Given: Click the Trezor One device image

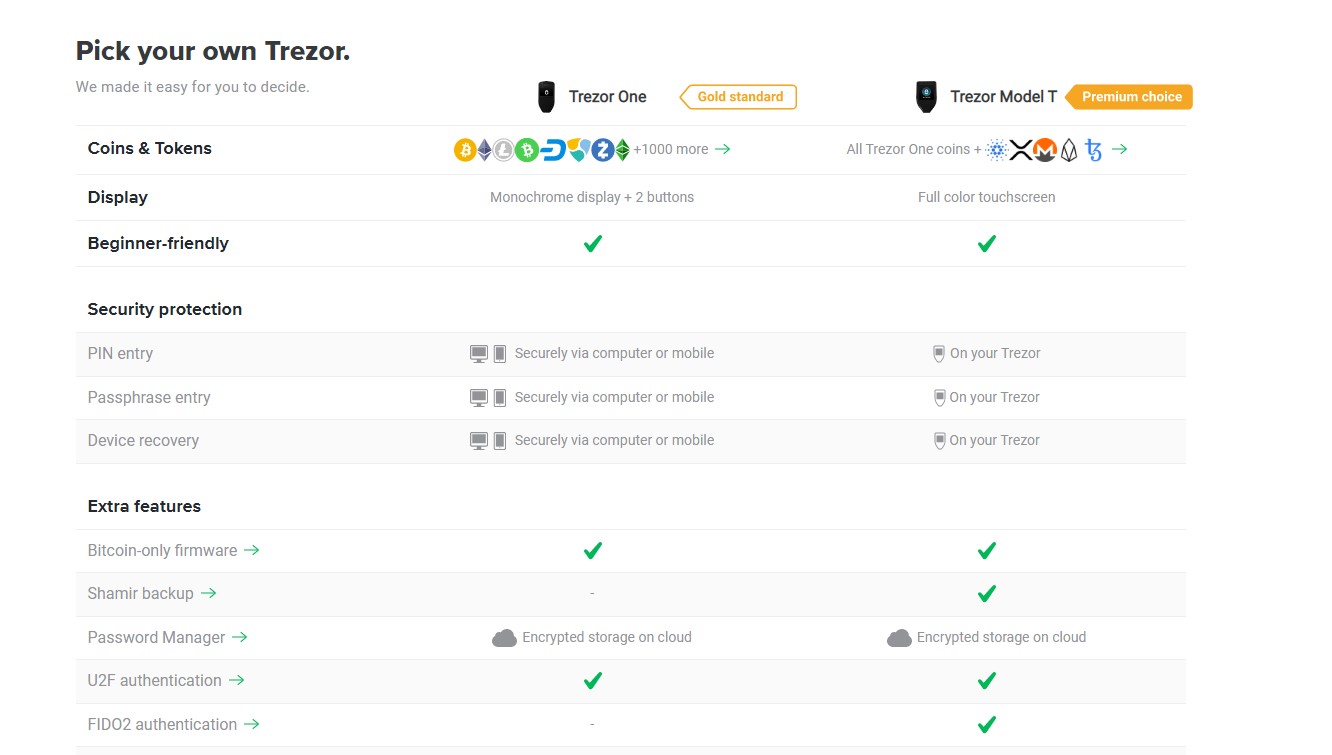Looking at the screenshot, I should coord(546,97).
